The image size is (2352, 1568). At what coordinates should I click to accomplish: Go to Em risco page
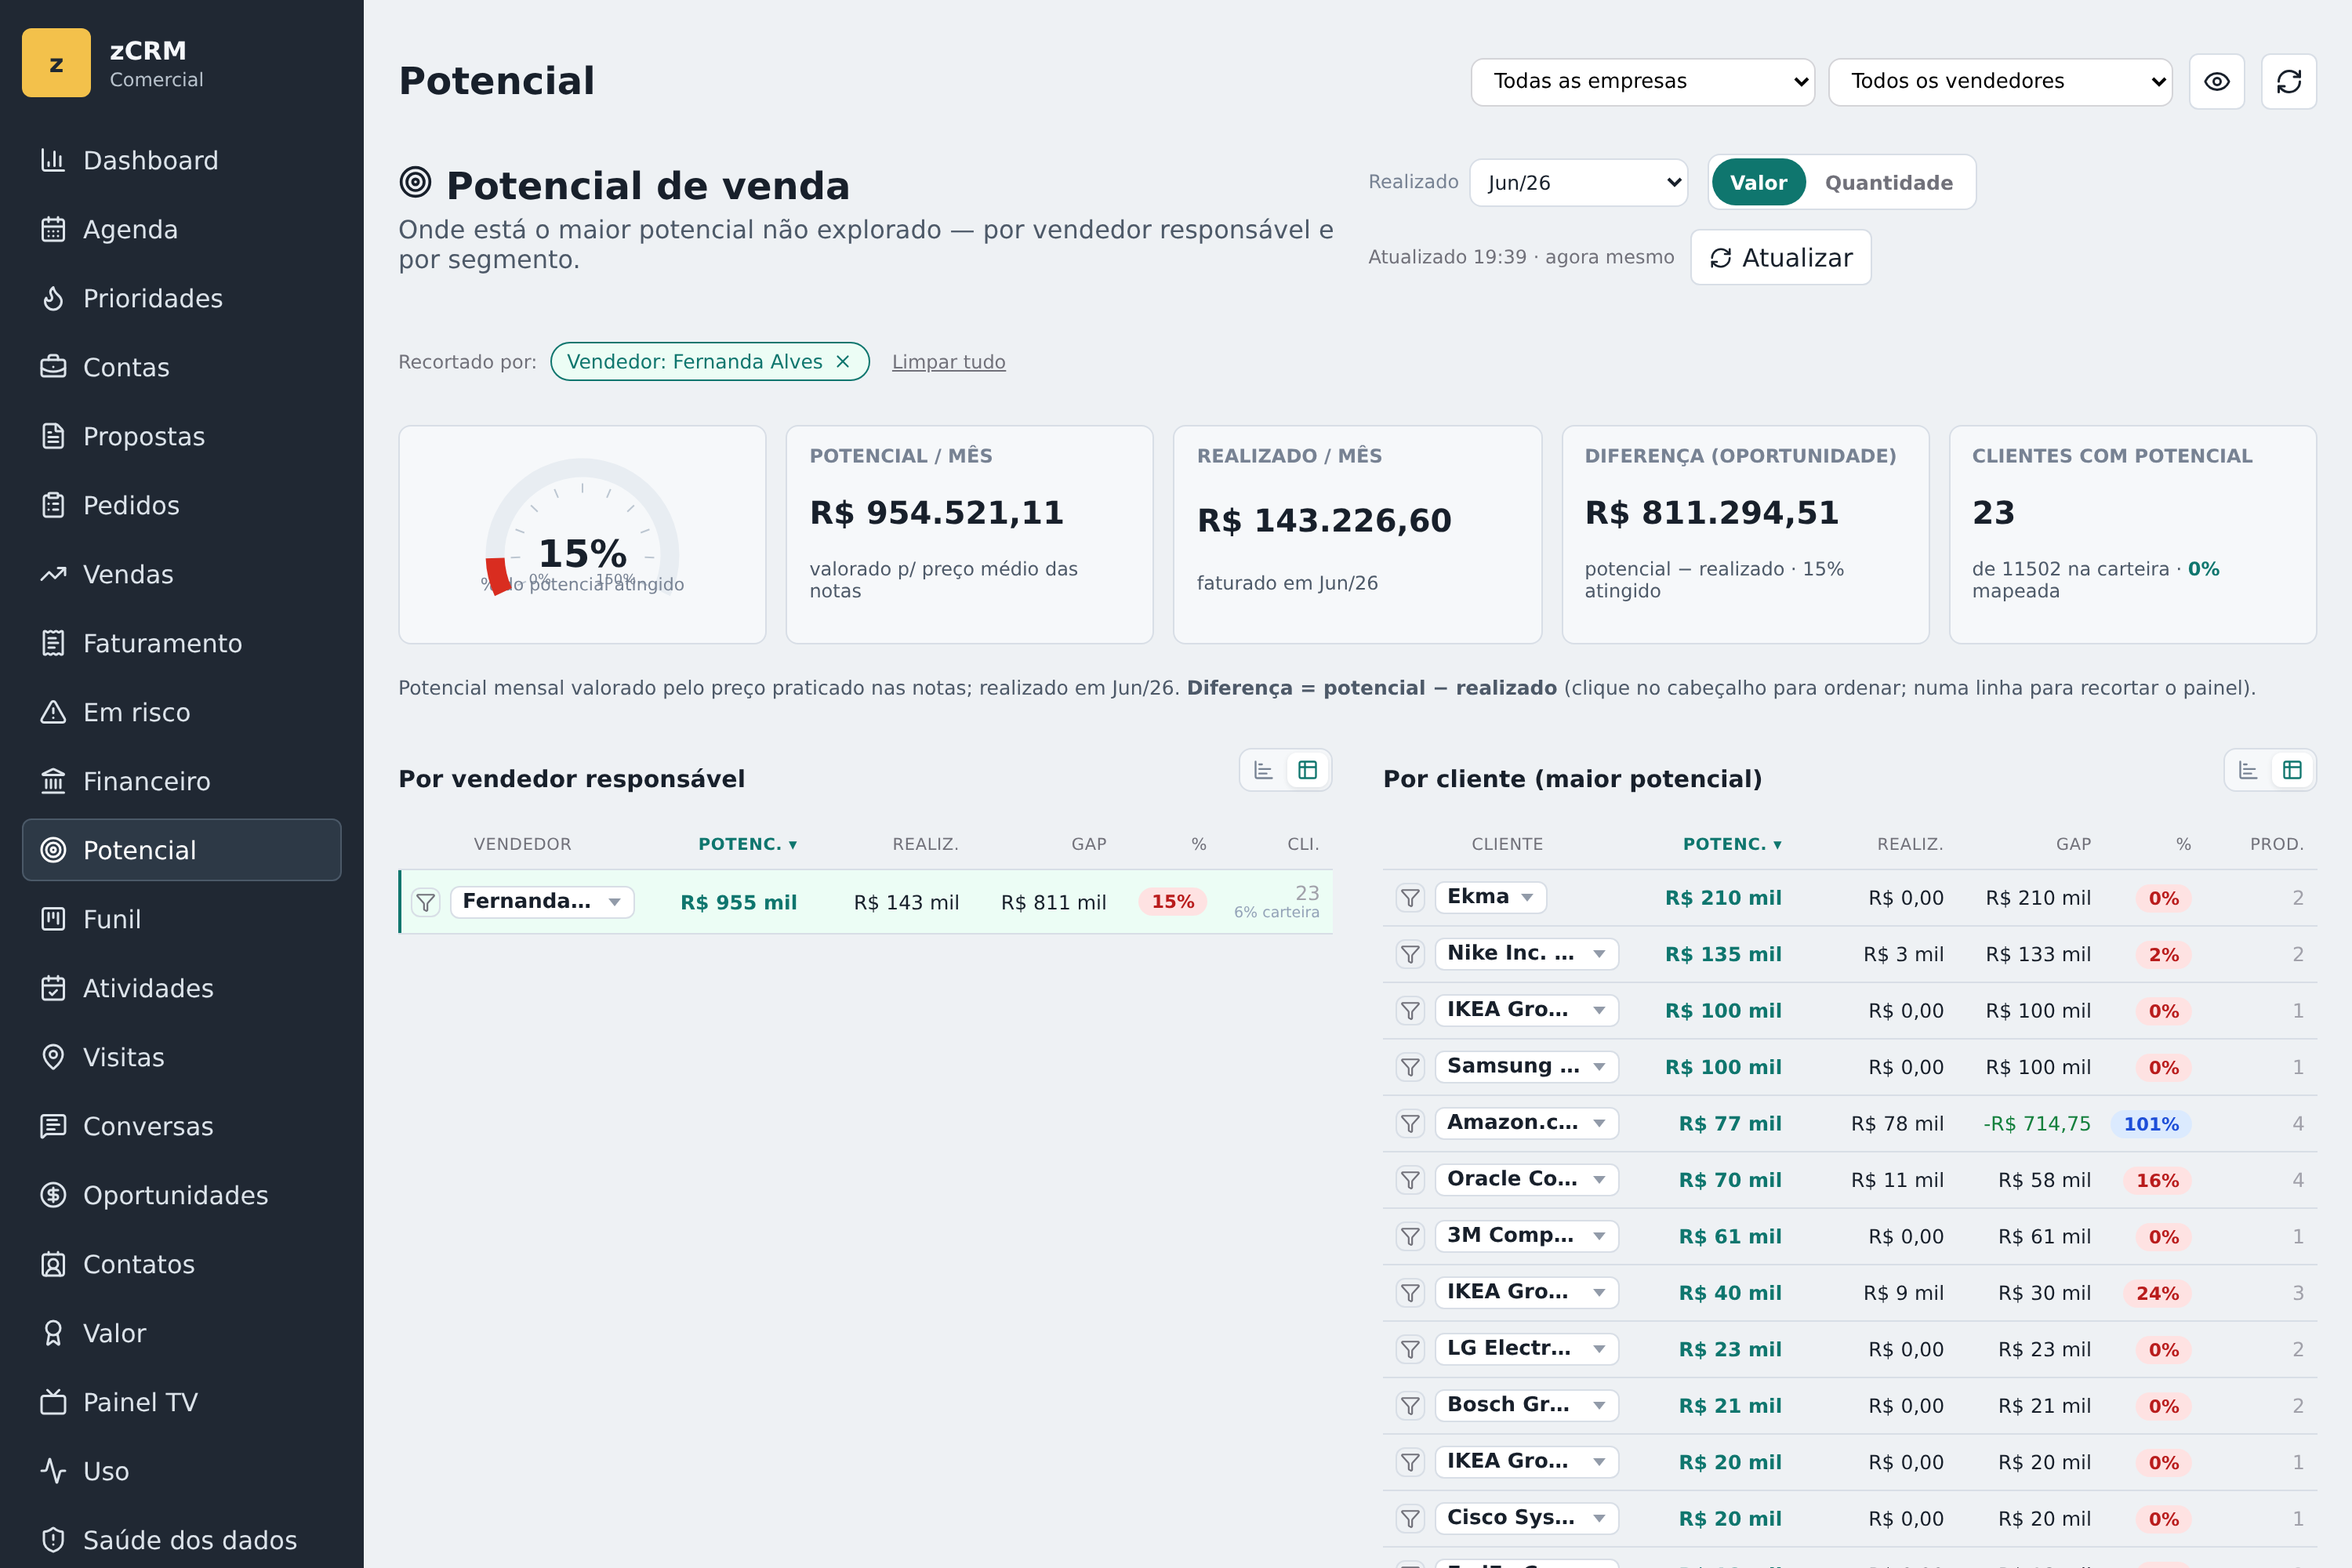181,712
